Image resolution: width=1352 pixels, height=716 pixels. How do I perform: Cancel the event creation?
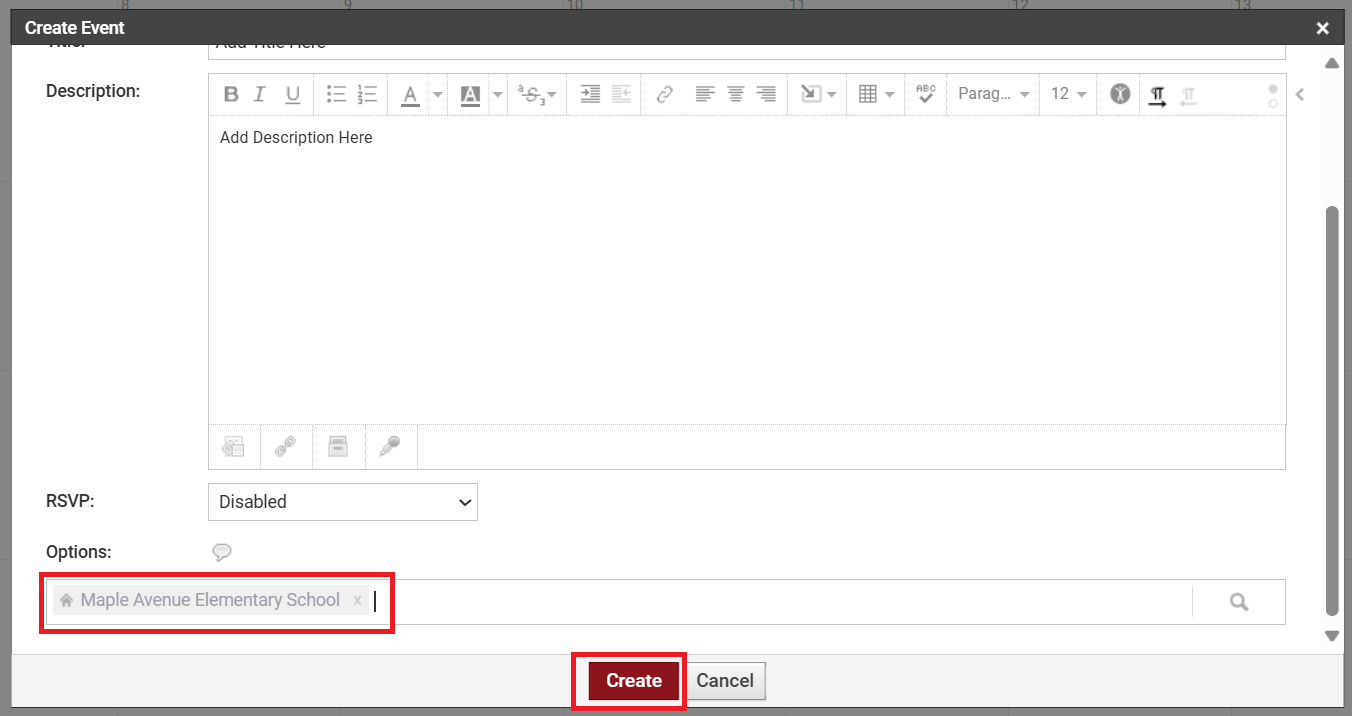coord(725,681)
